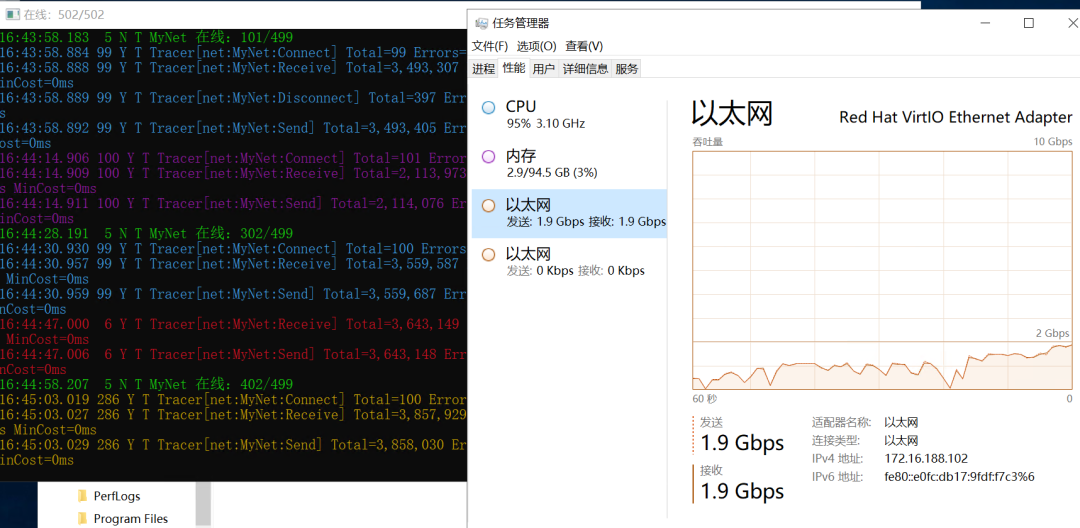Select the 内存 memory circle icon
1080x528 pixels.
(x=488, y=156)
